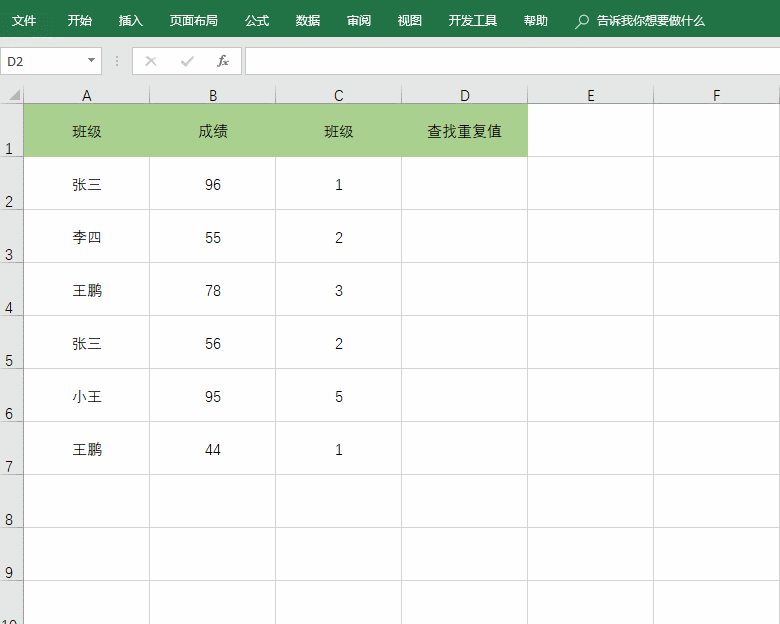Select the score cell 56
780x624 pixels.
tap(212, 342)
